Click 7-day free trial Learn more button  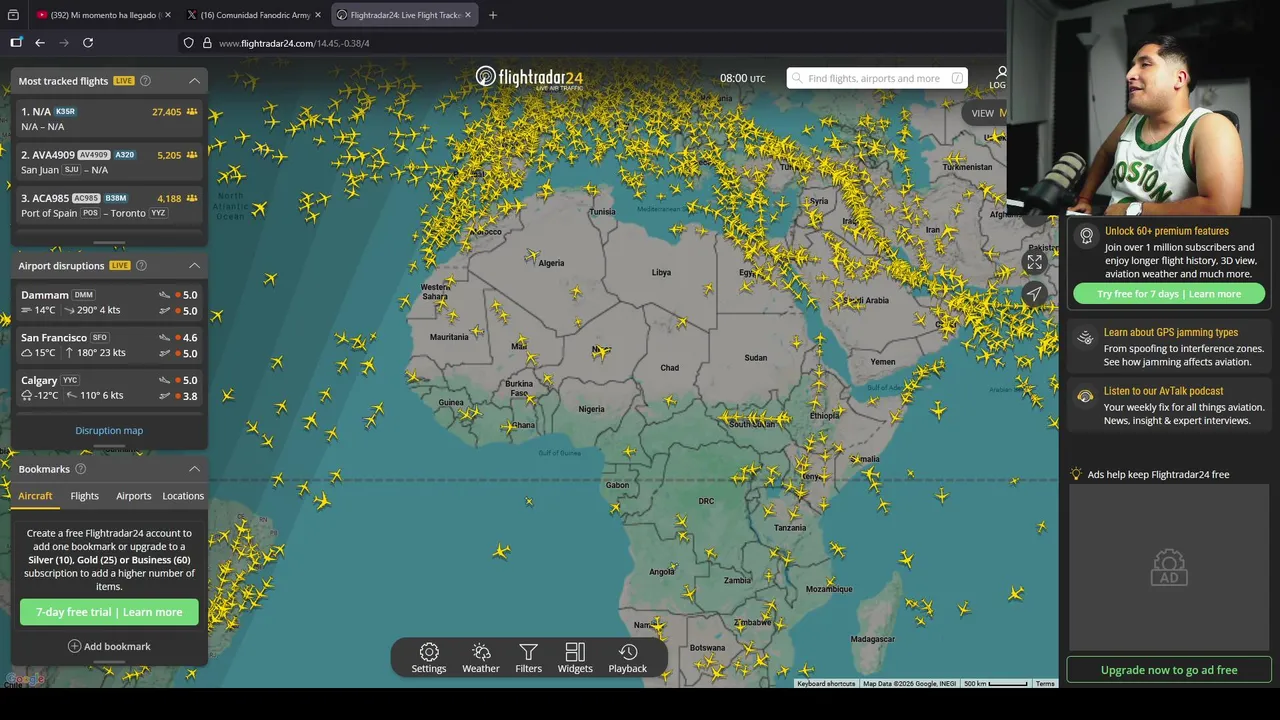tap(109, 612)
